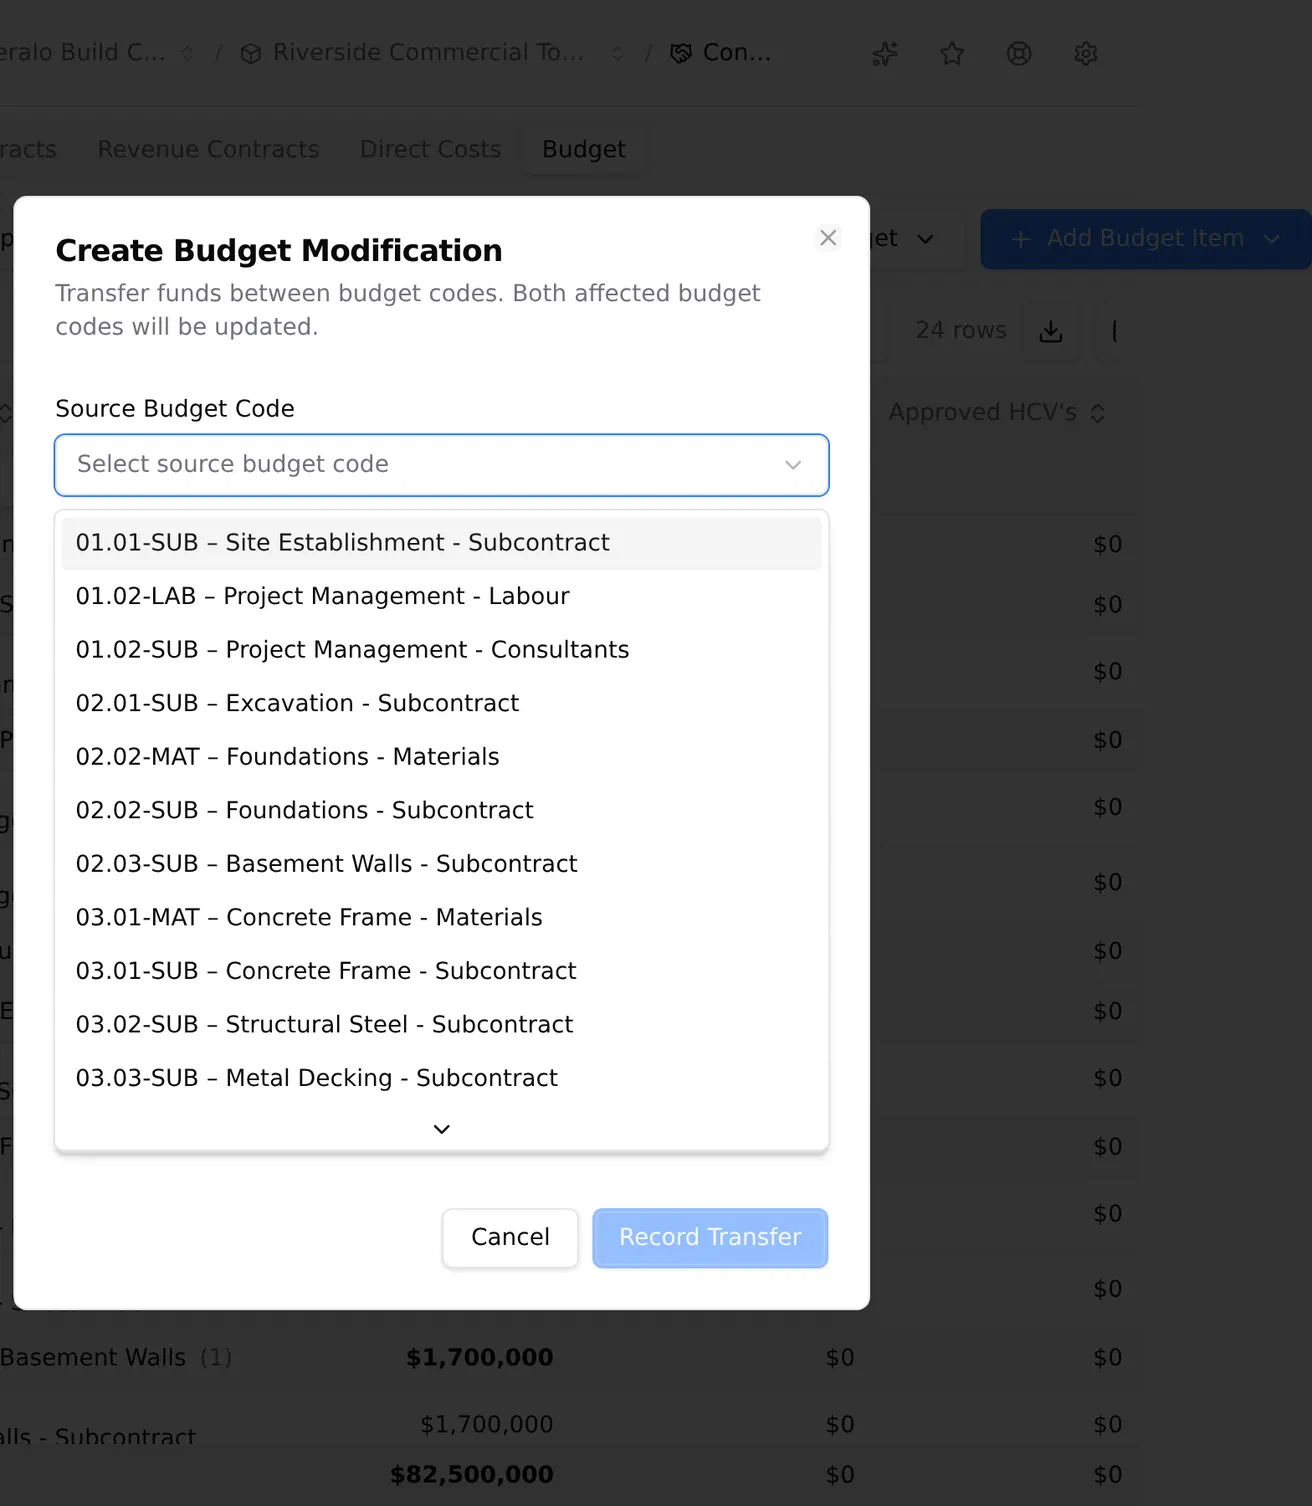Click the download export icon

point(1051,331)
